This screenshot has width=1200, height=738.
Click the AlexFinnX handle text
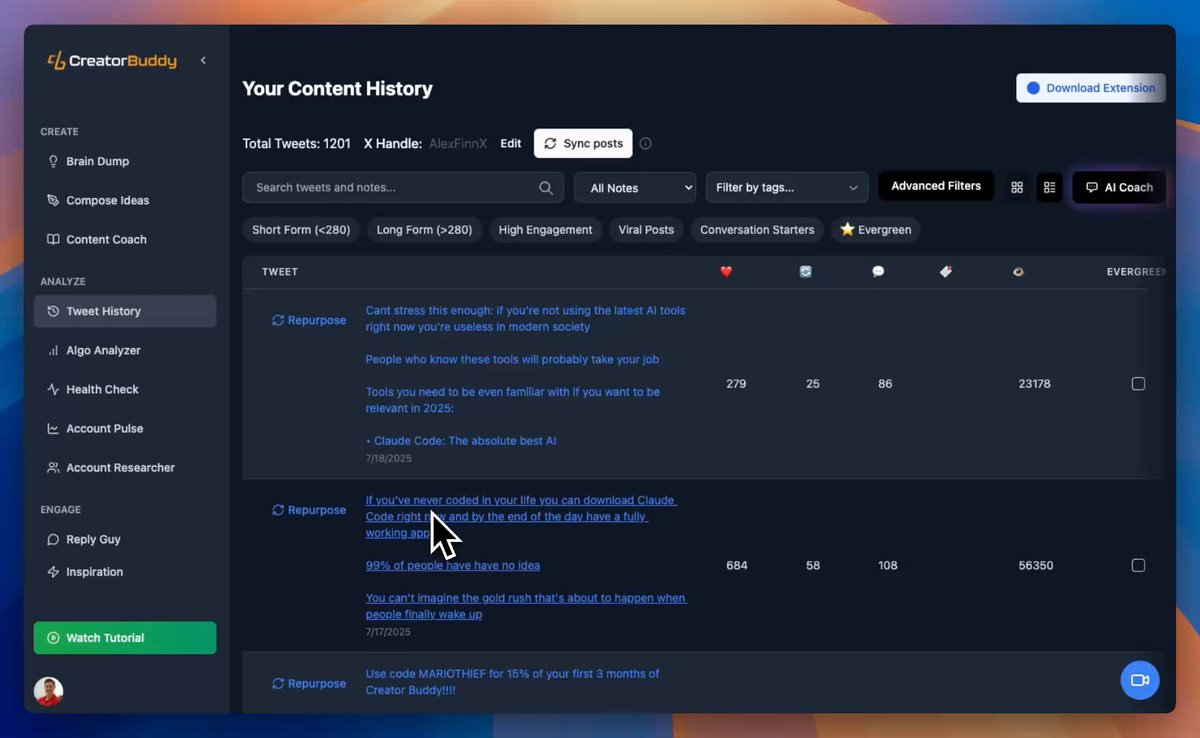point(458,144)
